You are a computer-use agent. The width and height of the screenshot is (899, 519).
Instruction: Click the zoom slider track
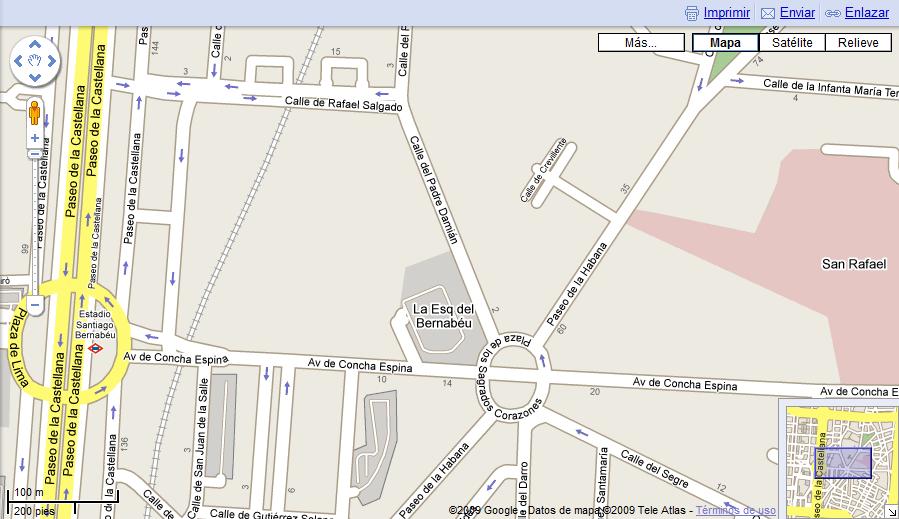coord(35,229)
